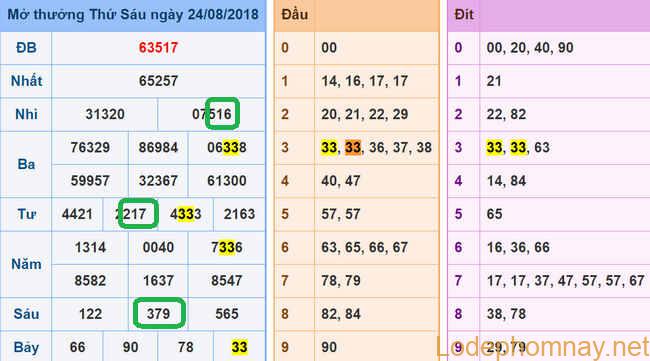Click '90' in Đầu table row 9

click(329, 347)
